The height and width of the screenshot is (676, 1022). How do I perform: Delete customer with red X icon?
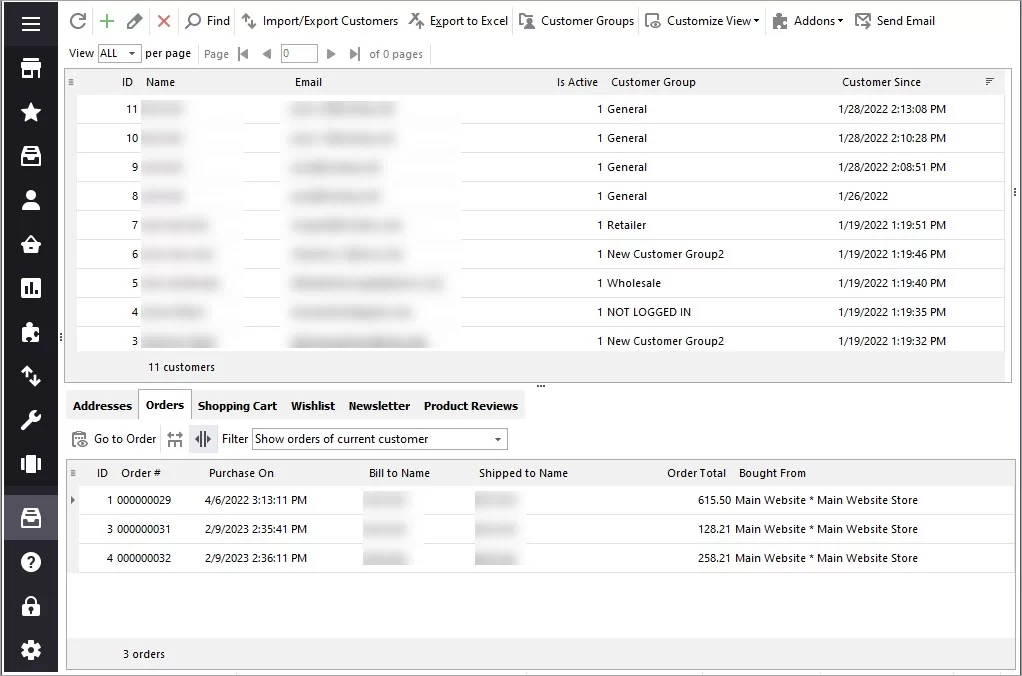point(164,21)
